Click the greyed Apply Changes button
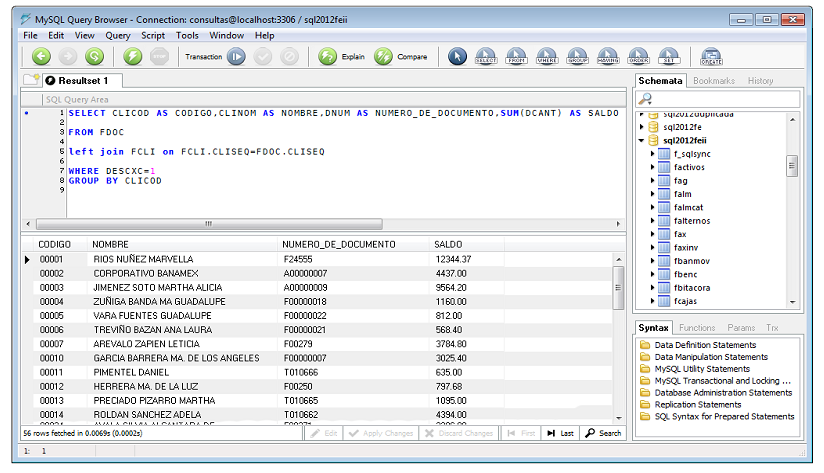The height and width of the screenshot is (473, 824). [x=381, y=433]
